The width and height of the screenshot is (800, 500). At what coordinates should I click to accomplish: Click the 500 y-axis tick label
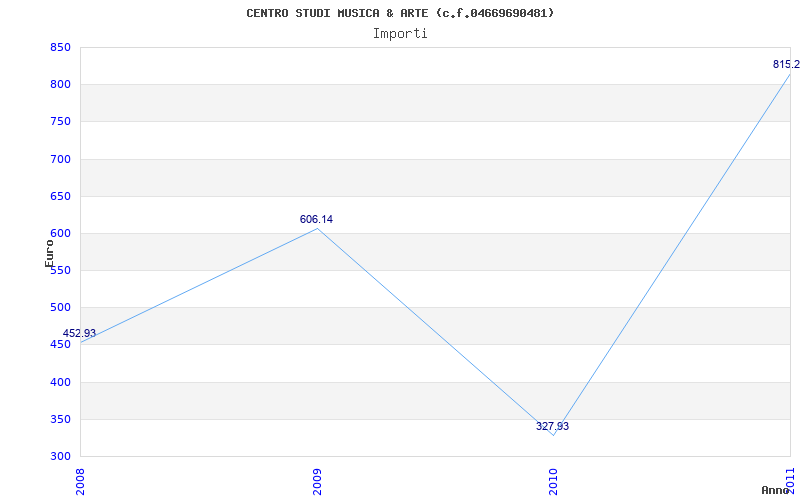pyautogui.click(x=60, y=308)
